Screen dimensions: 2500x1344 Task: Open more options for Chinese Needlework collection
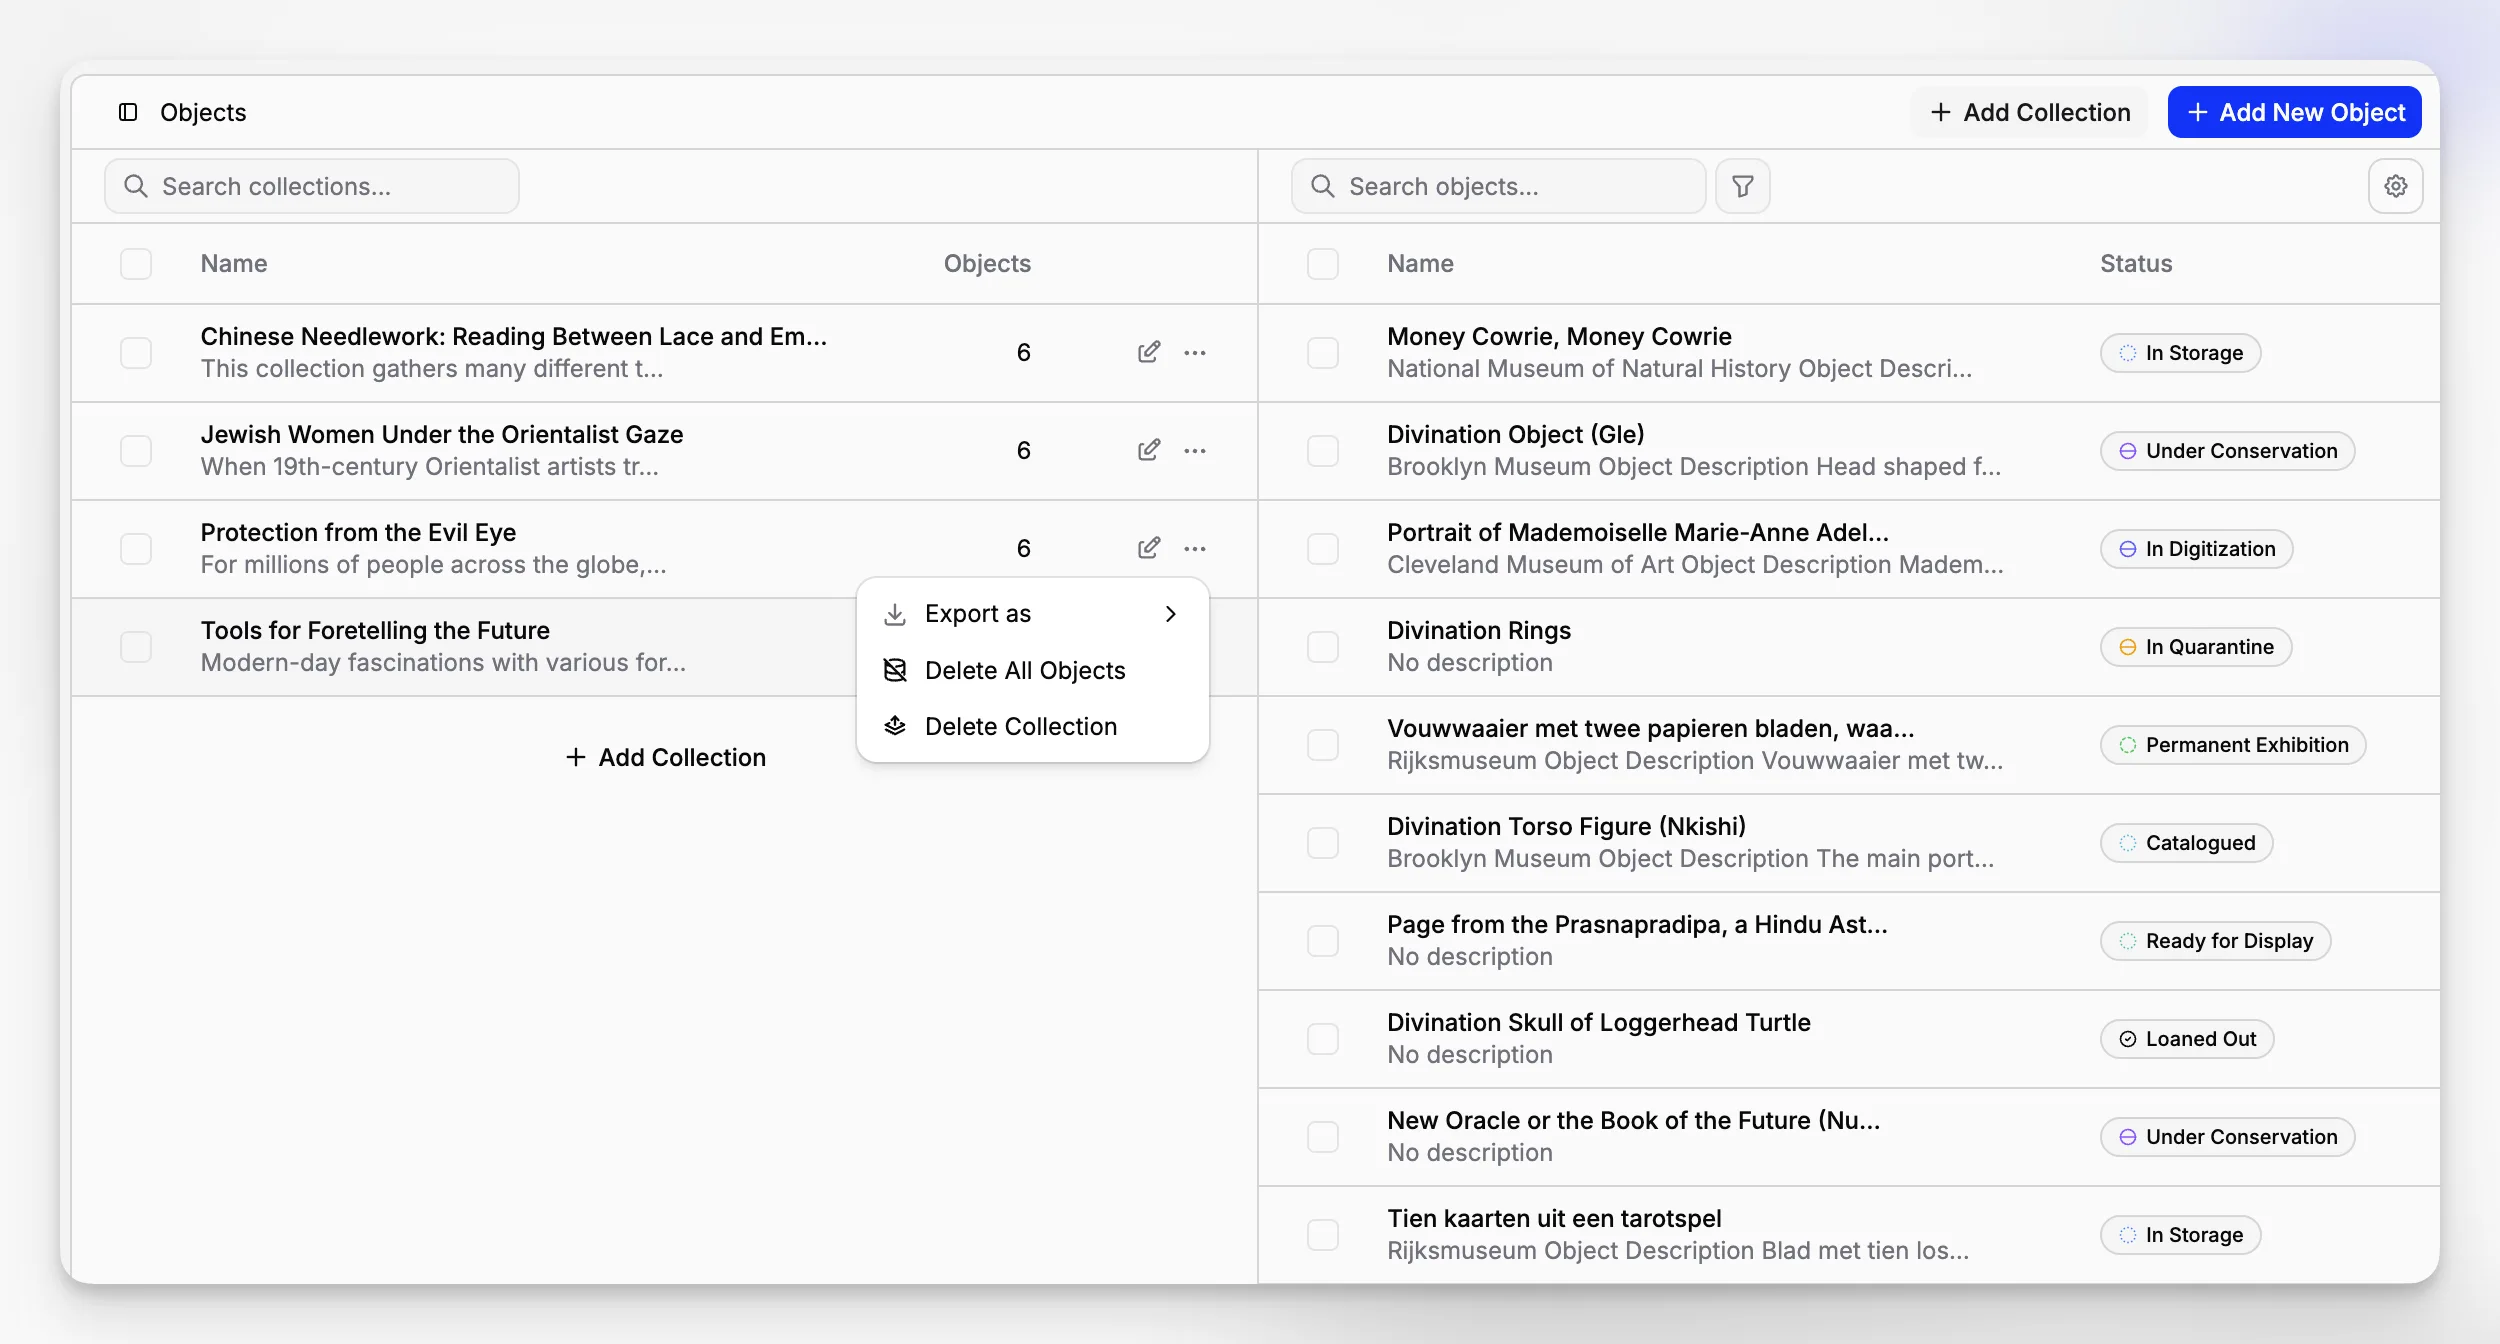pyautogui.click(x=1195, y=352)
